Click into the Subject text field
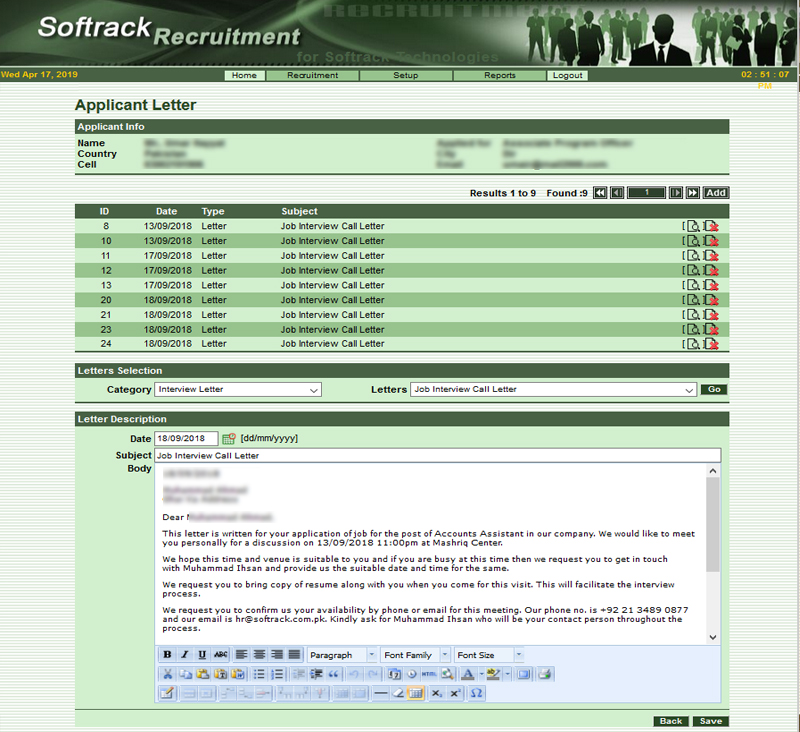This screenshot has width=800, height=732. click(x=436, y=455)
